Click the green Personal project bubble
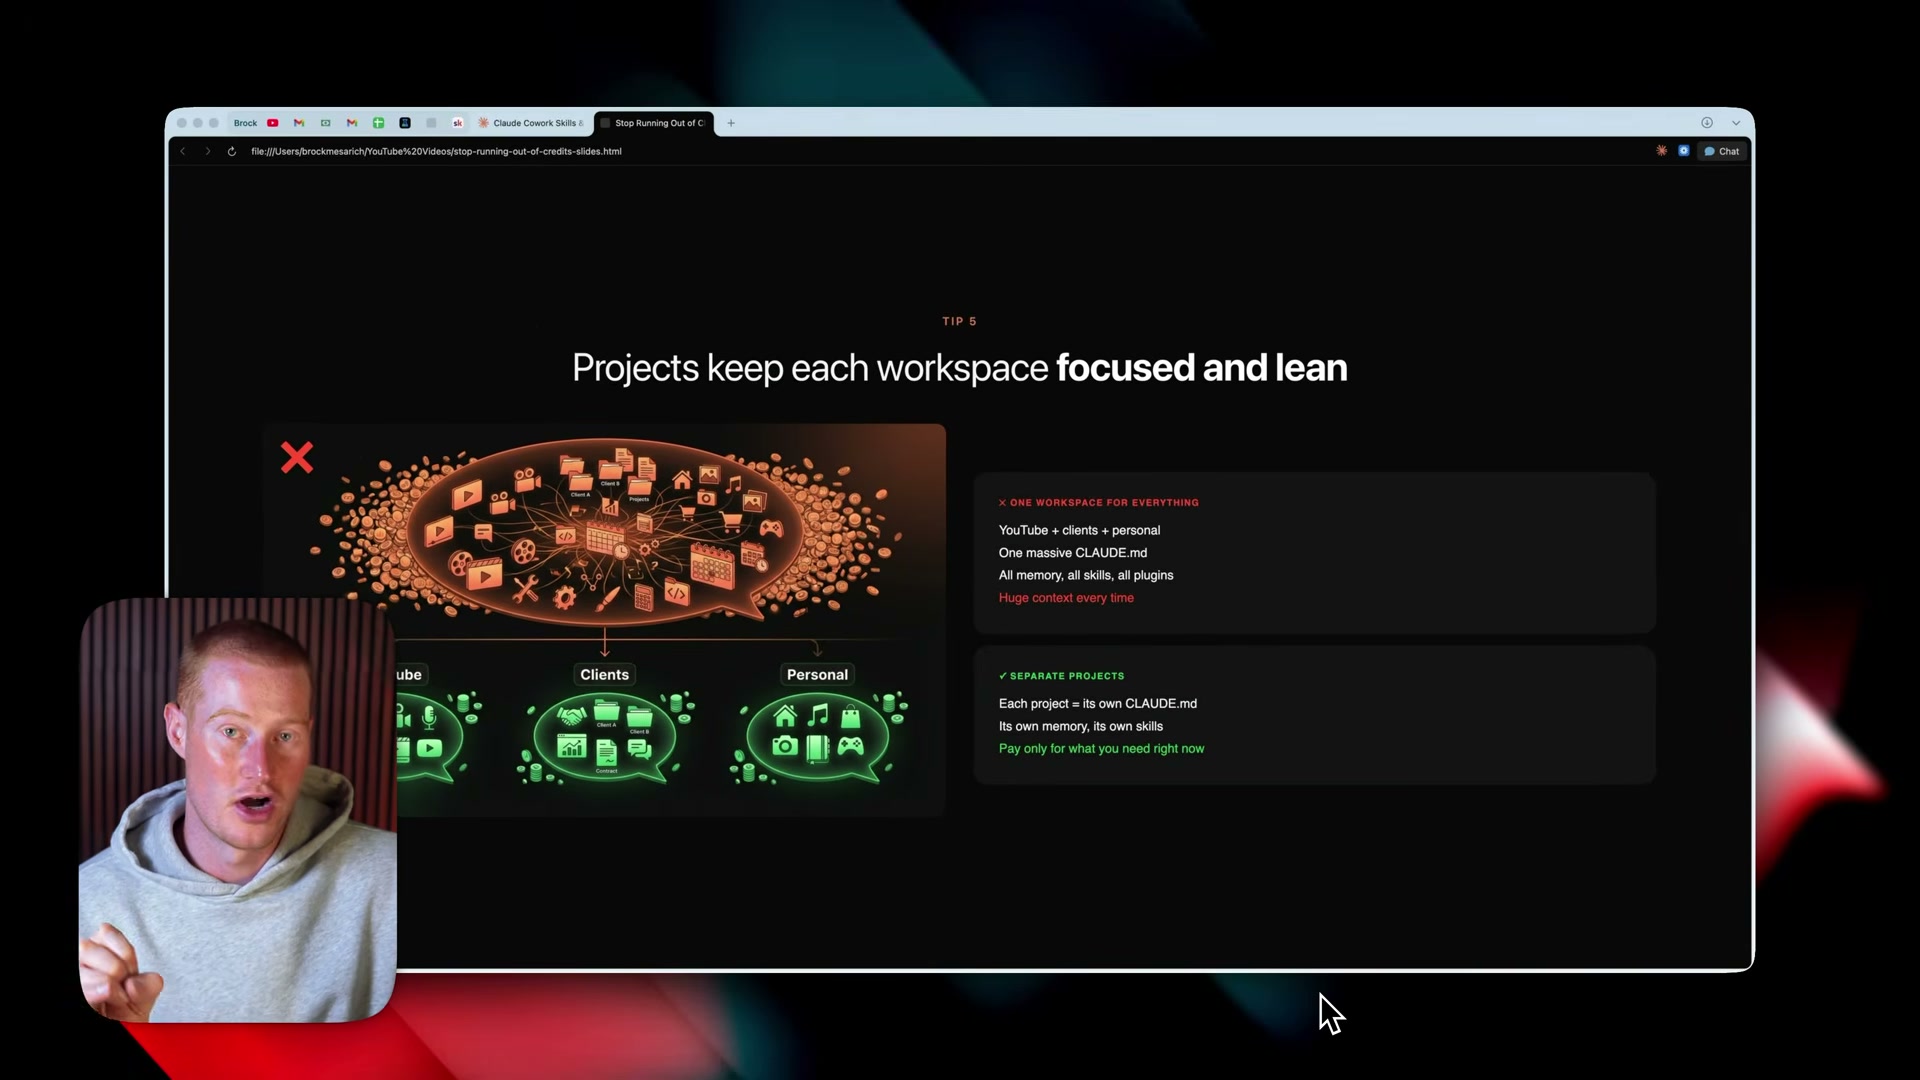The image size is (1920, 1080). point(819,738)
